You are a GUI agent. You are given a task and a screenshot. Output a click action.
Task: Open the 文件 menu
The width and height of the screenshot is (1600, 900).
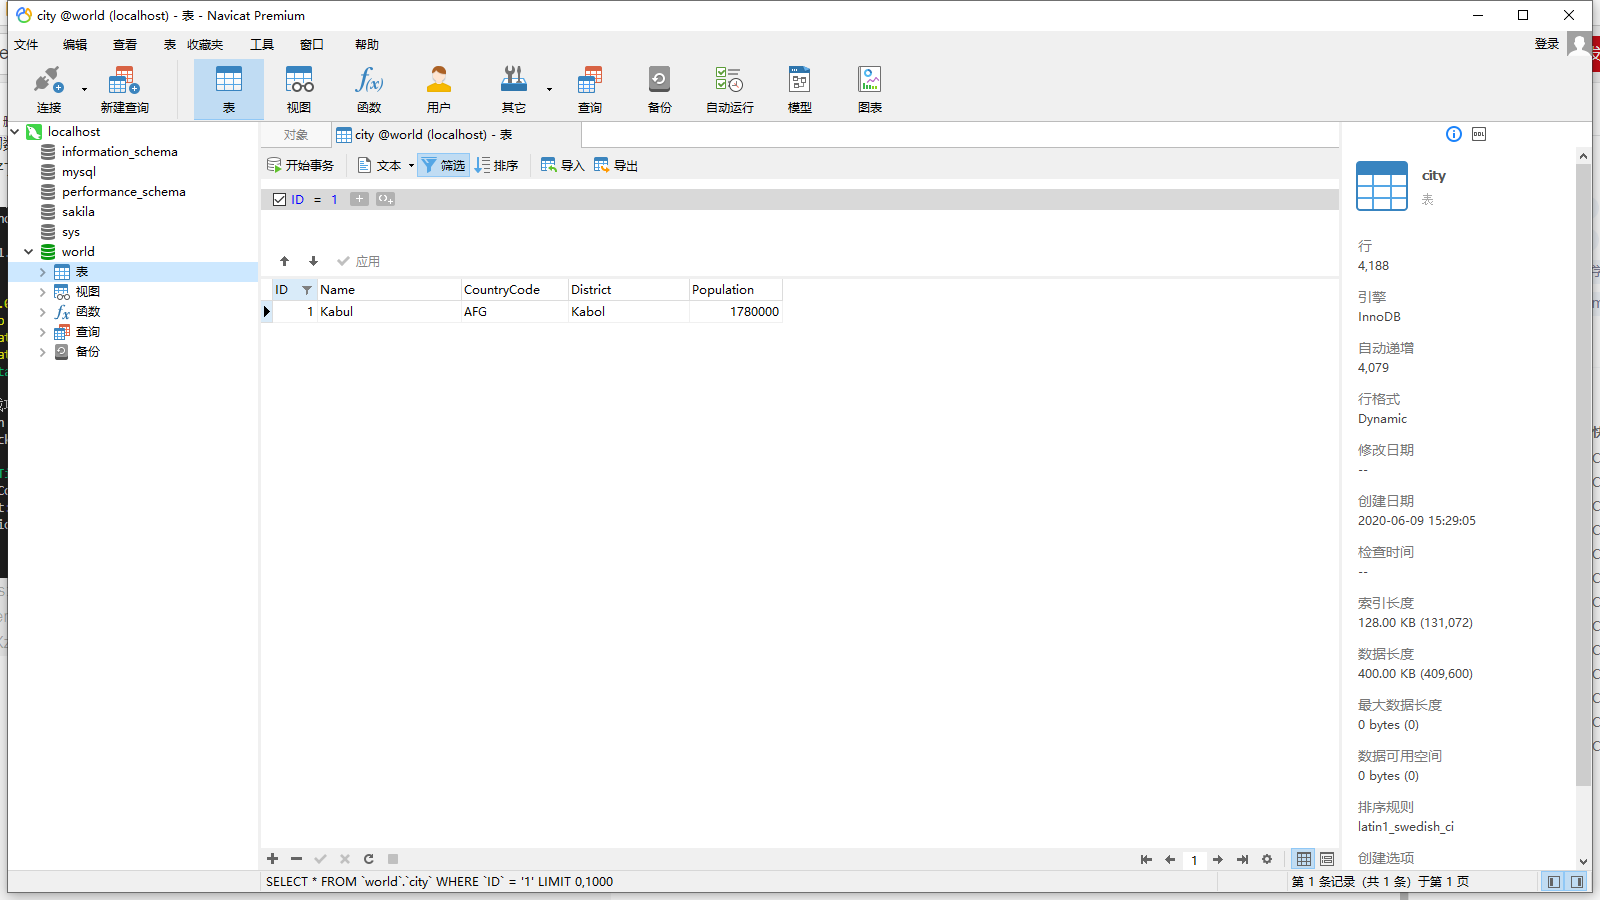click(26, 44)
